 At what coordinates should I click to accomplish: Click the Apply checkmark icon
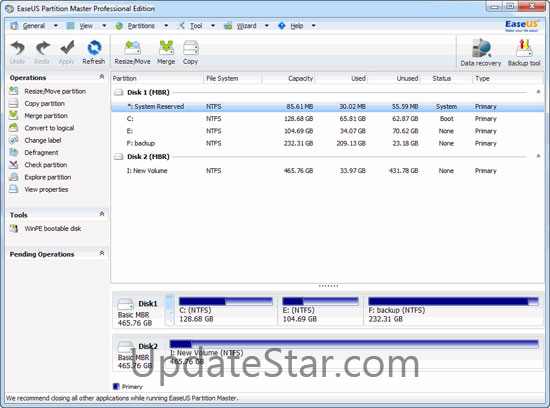click(x=67, y=48)
